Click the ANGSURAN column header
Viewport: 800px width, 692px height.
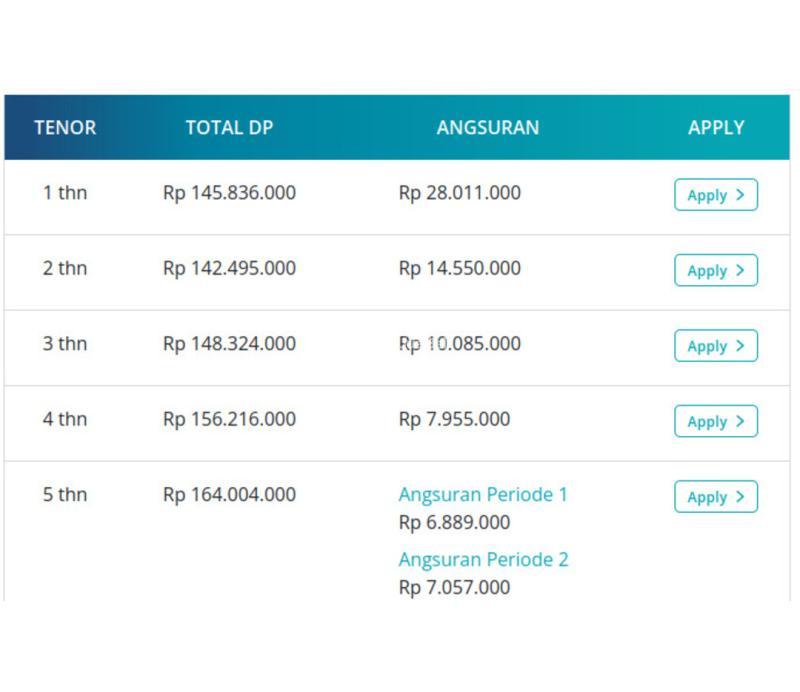tap(488, 128)
